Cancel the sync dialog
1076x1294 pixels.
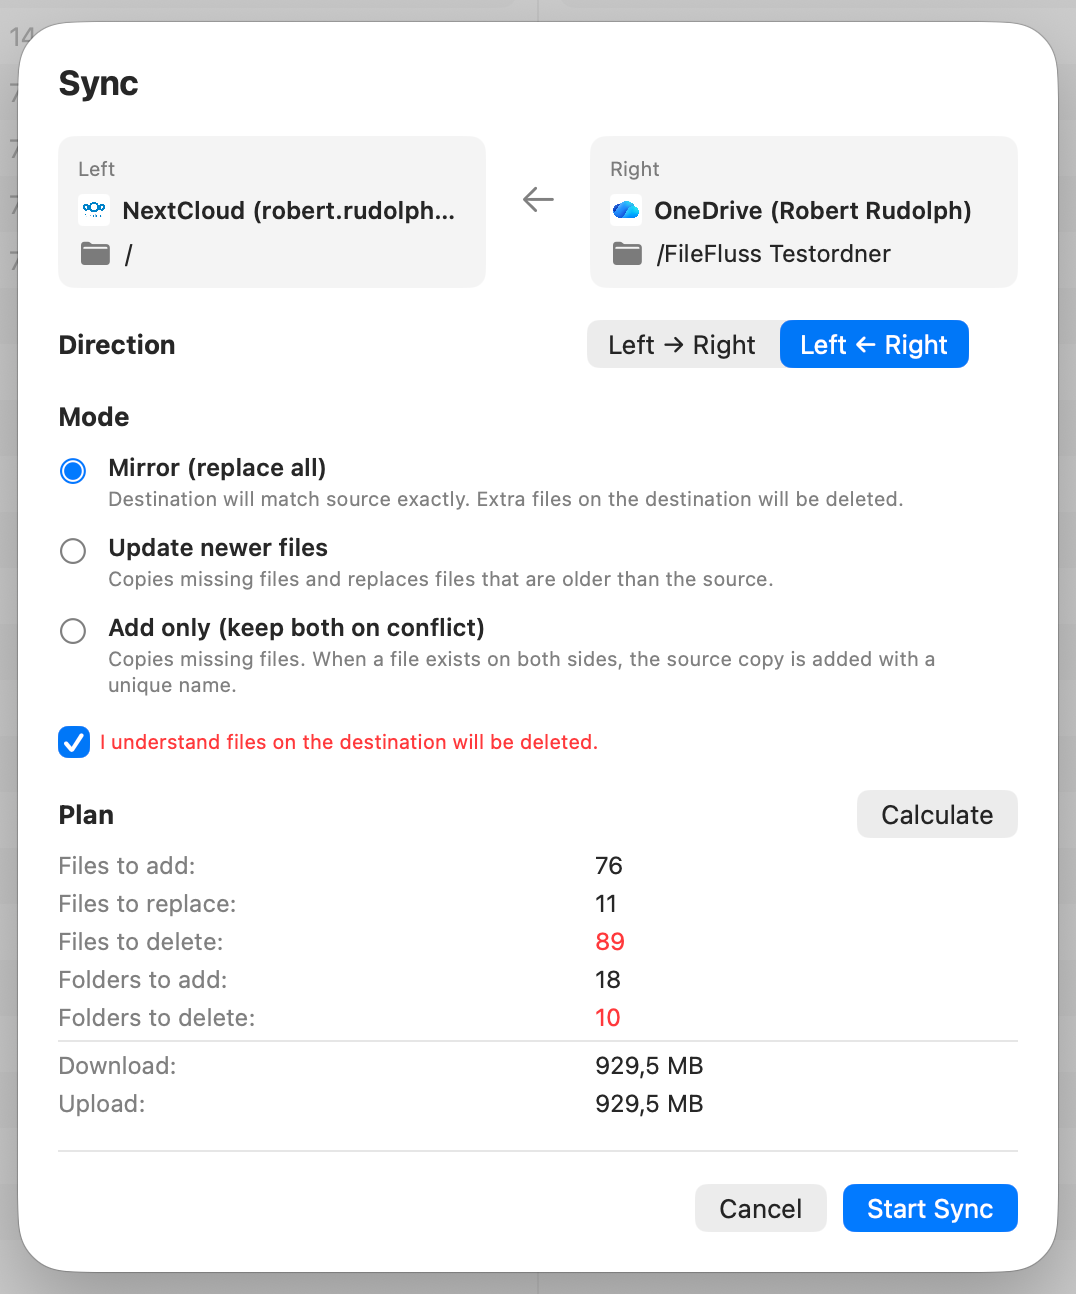tap(760, 1208)
